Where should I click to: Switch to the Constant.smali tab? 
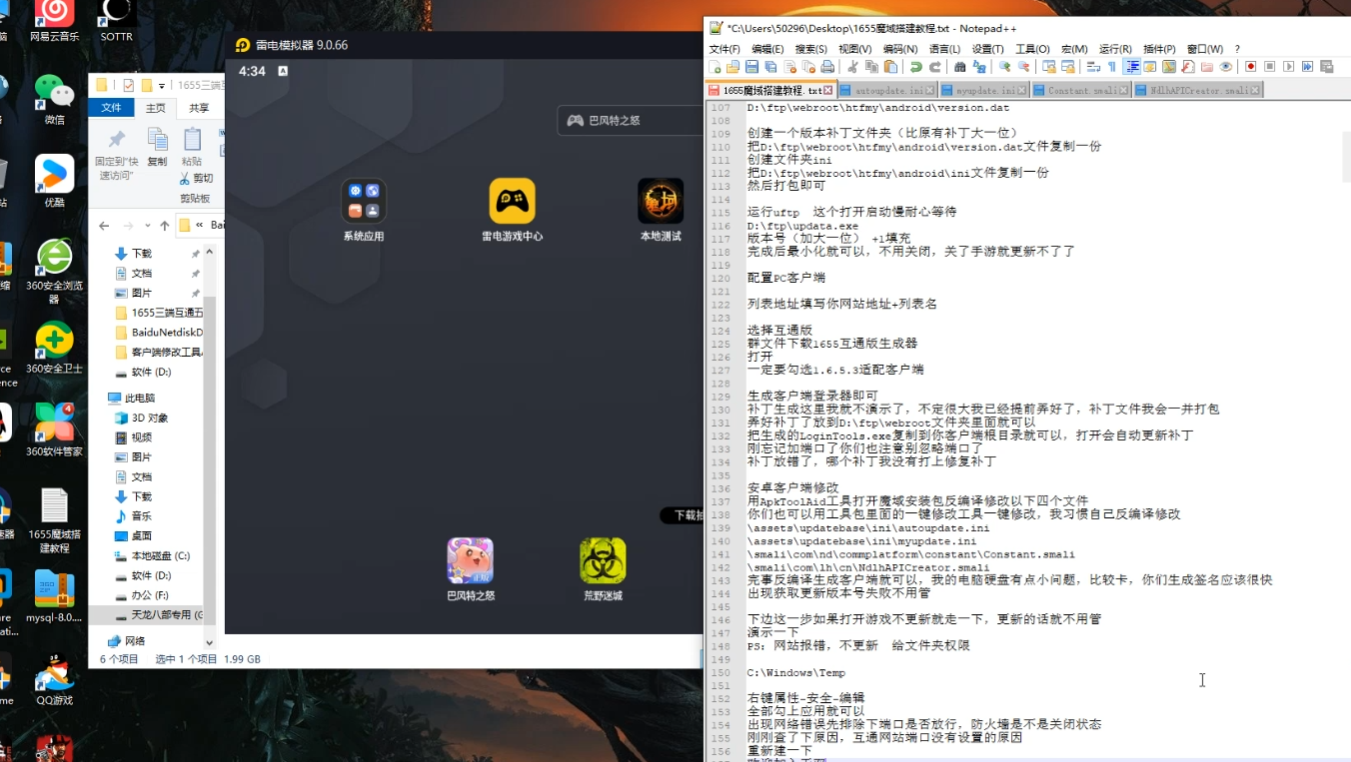[x=1082, y=90]
